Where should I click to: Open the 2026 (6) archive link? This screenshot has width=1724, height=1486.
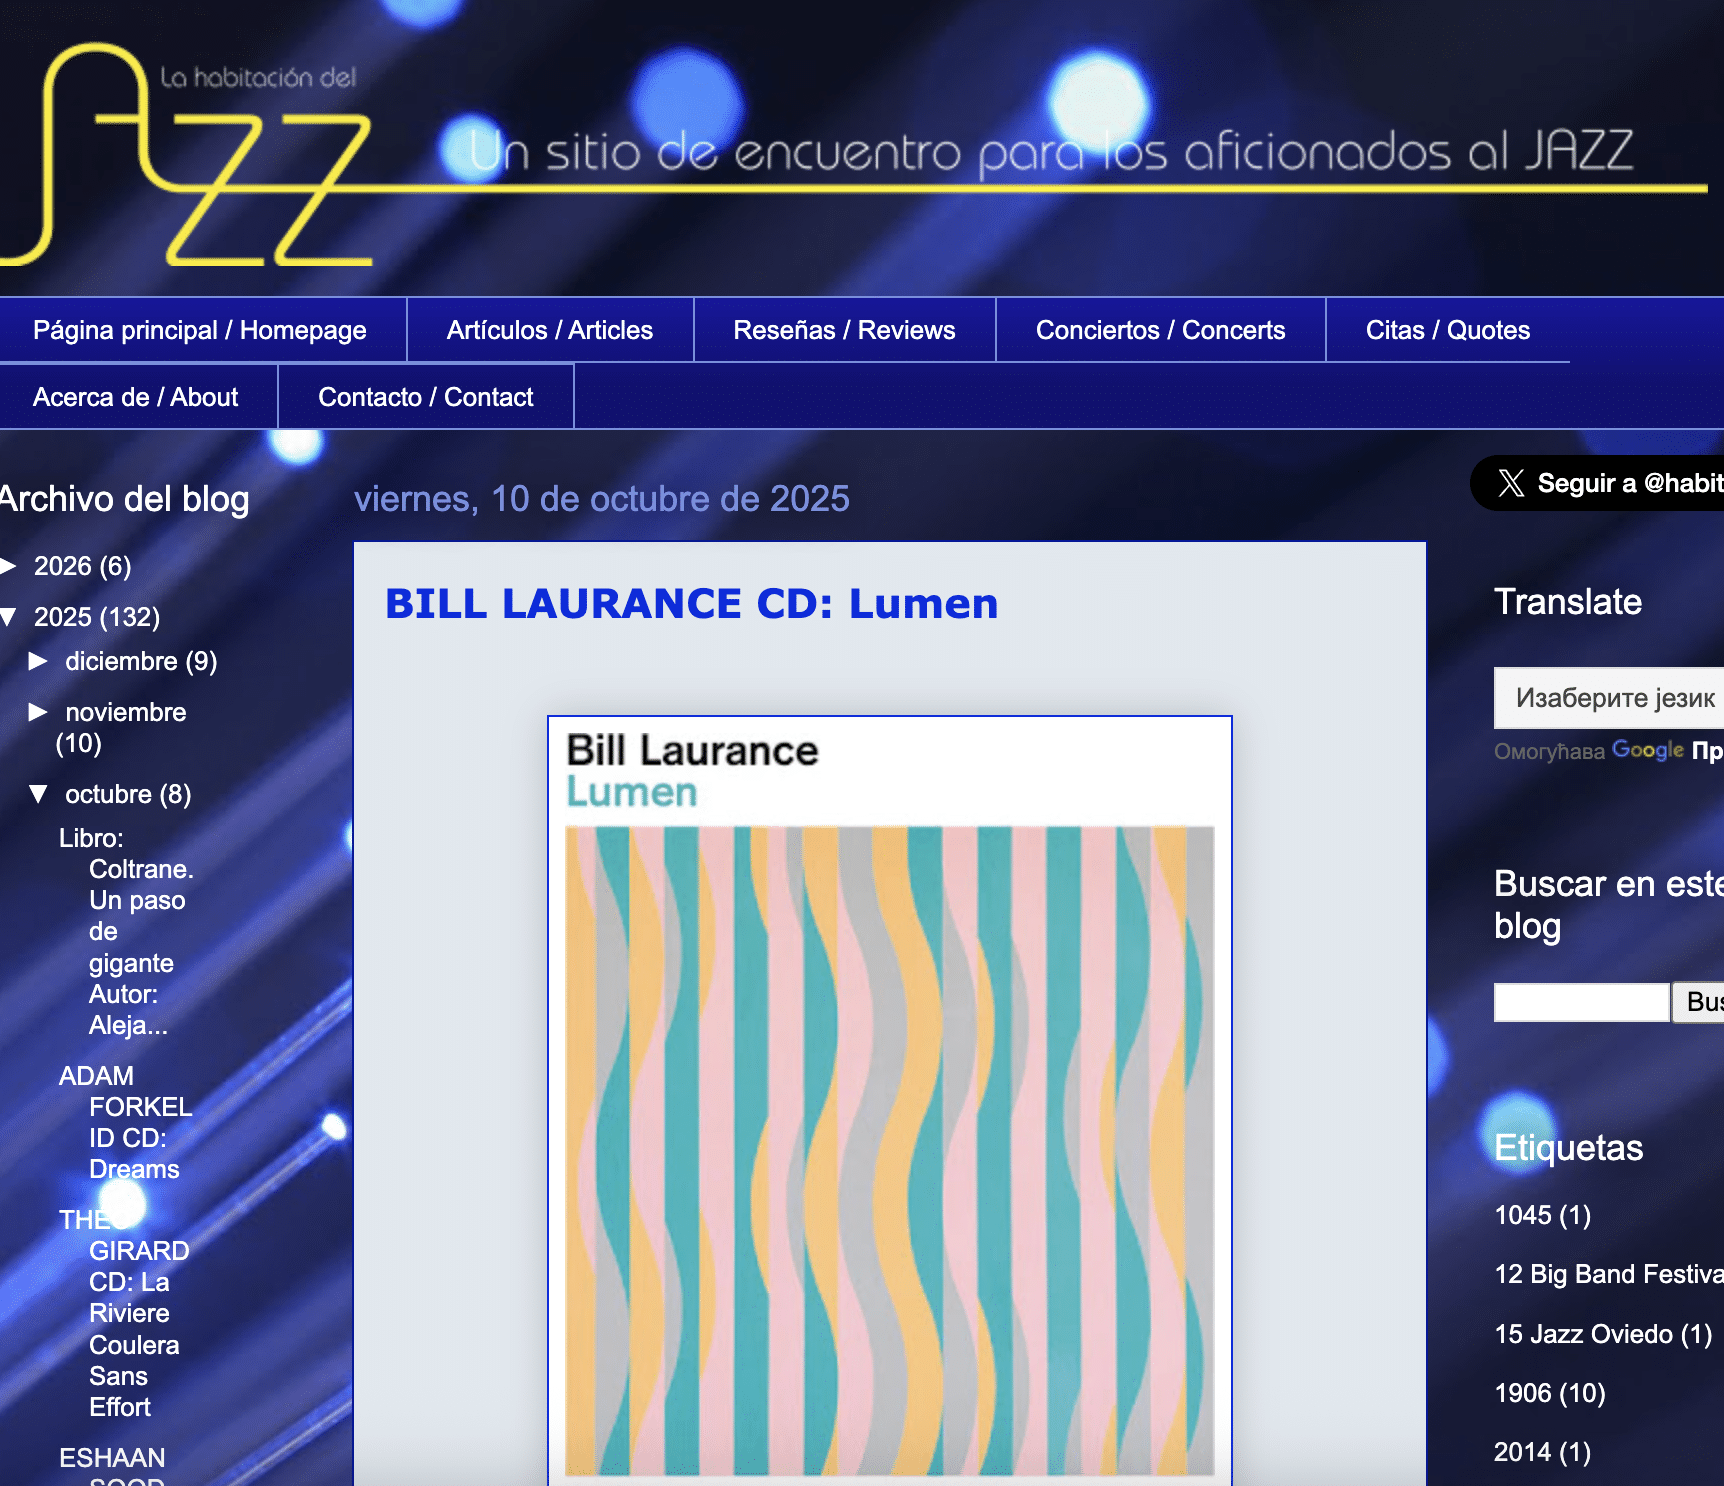coord(83,566)
